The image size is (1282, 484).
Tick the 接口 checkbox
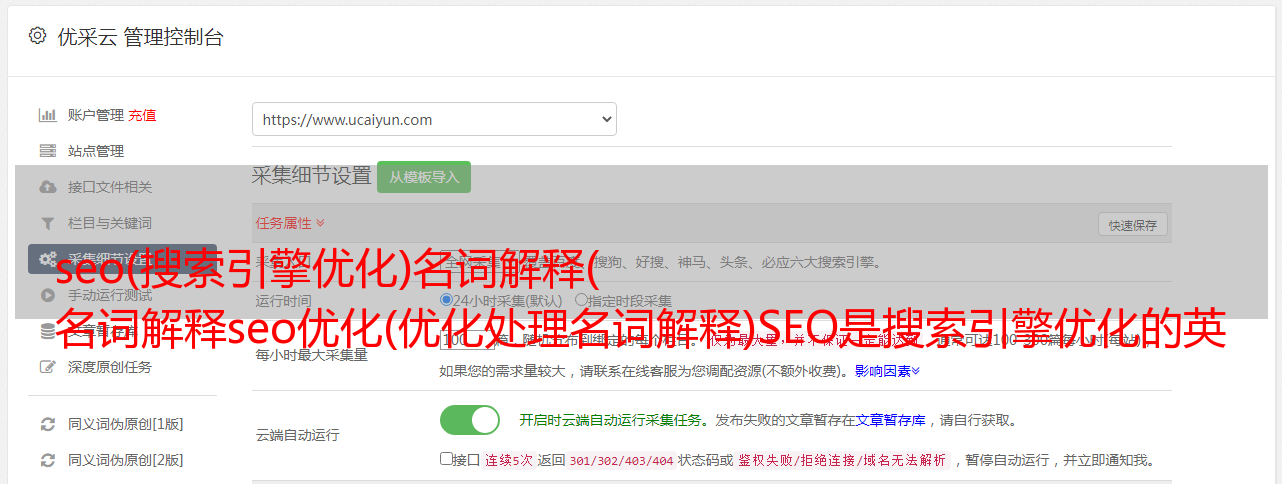coord(446,459)
